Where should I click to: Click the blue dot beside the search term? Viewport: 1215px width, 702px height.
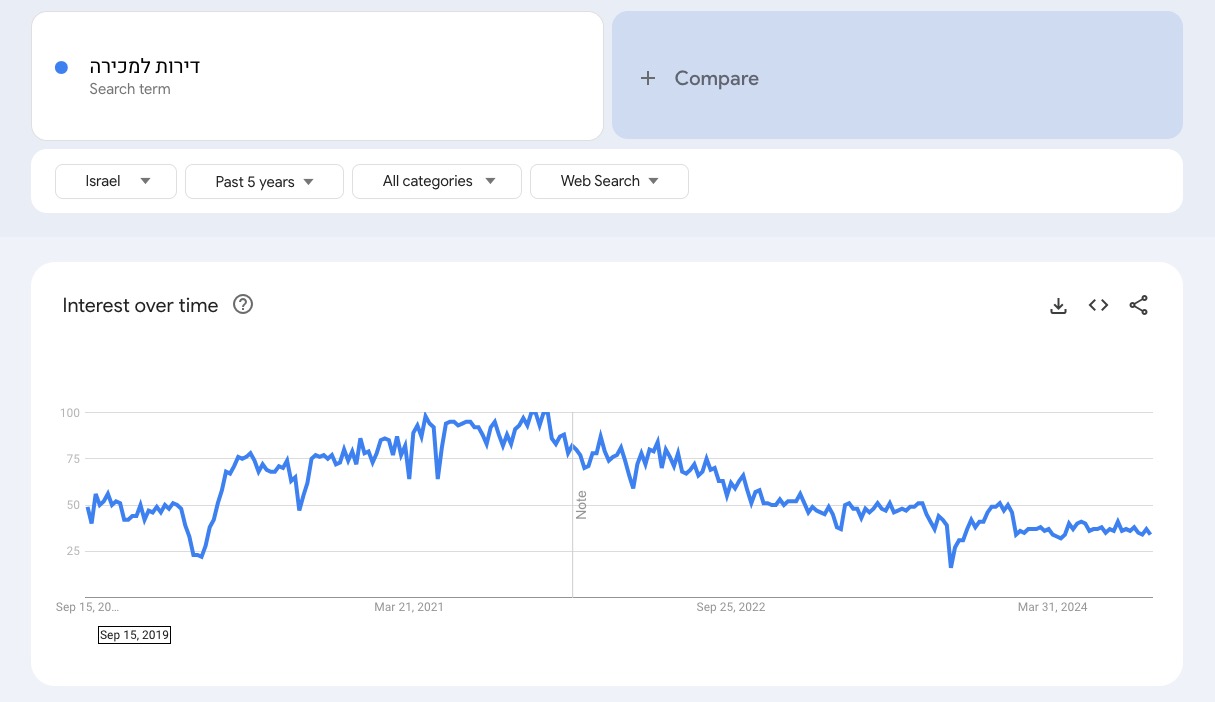point(61,67)
